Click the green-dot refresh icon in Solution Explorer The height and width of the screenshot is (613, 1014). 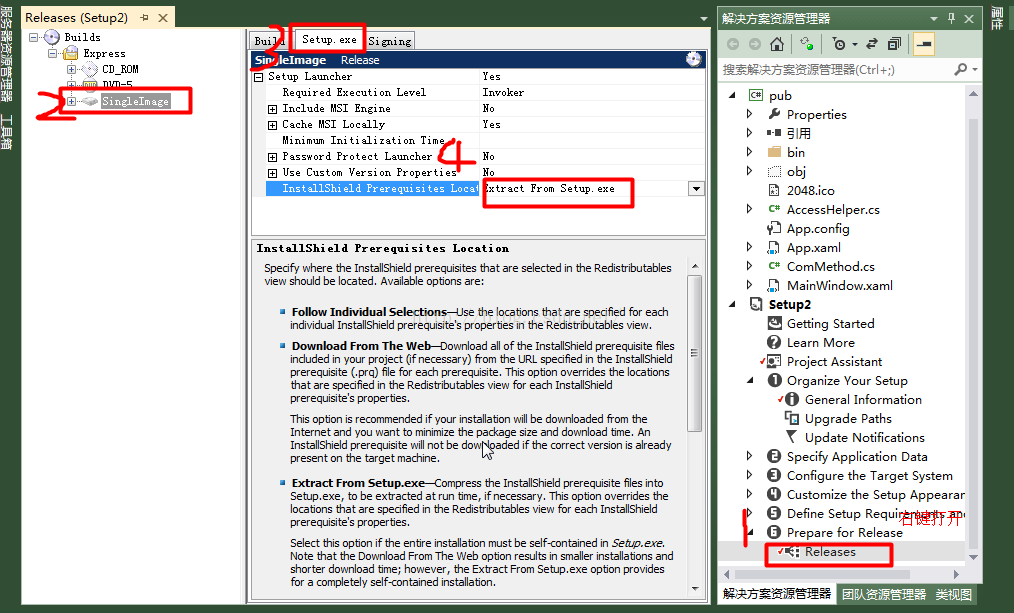pos(806,44)
